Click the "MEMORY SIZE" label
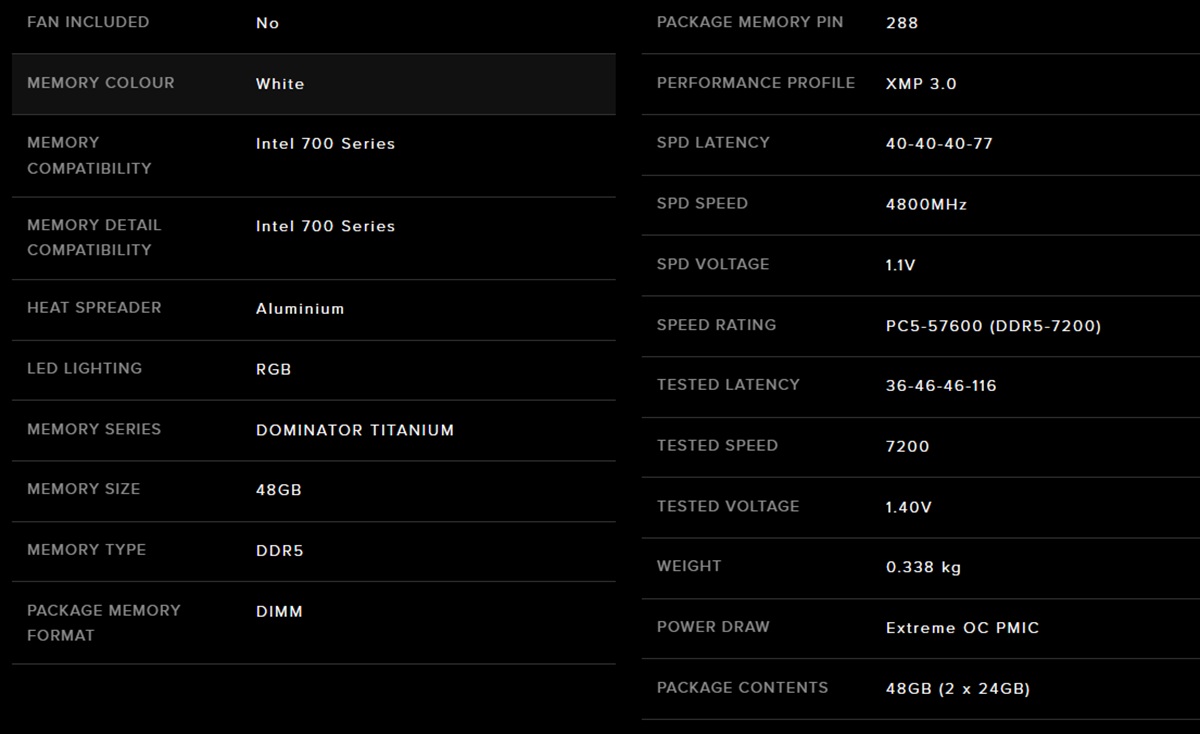 [84, 489]
